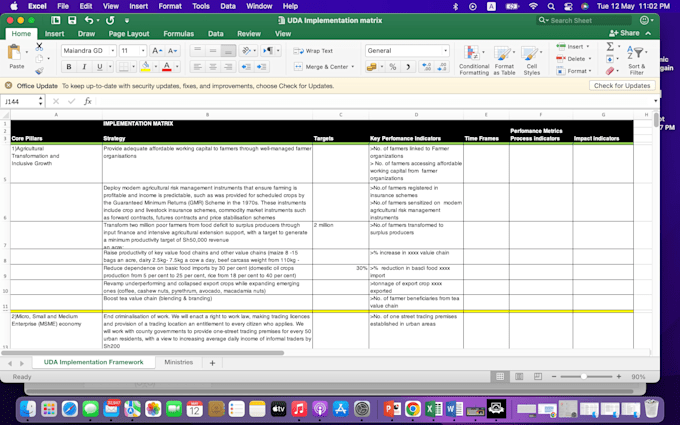Toggle bottom vertical alignment

pyautogui.click(x=228, y=51)
